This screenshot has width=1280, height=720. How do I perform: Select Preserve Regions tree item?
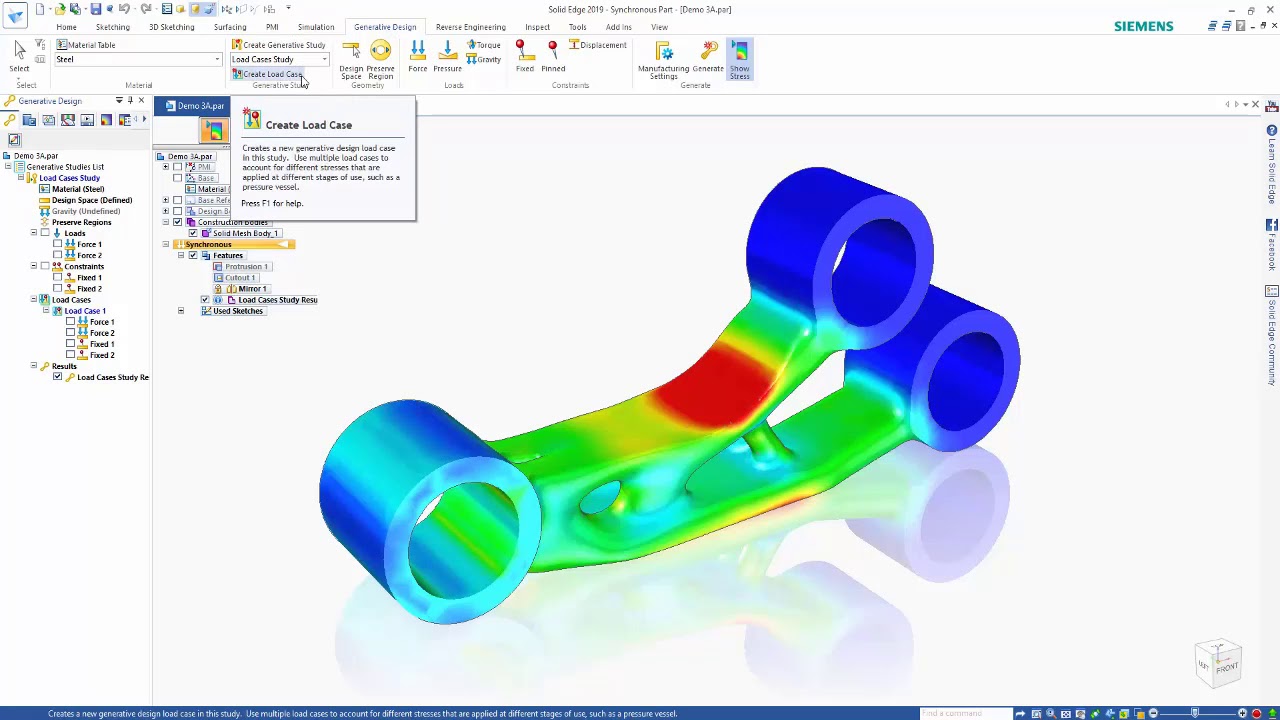pyautogui.click(x=81, y=222)
